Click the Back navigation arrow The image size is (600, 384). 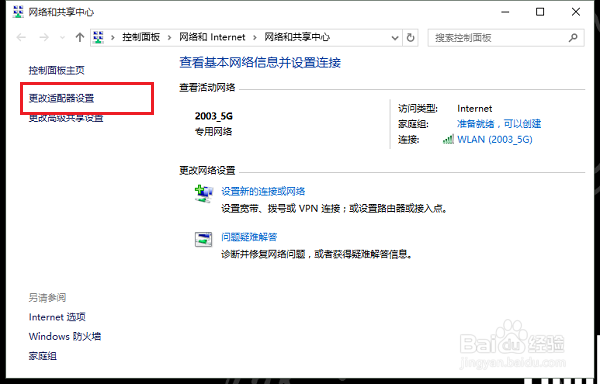coord(21,37)
